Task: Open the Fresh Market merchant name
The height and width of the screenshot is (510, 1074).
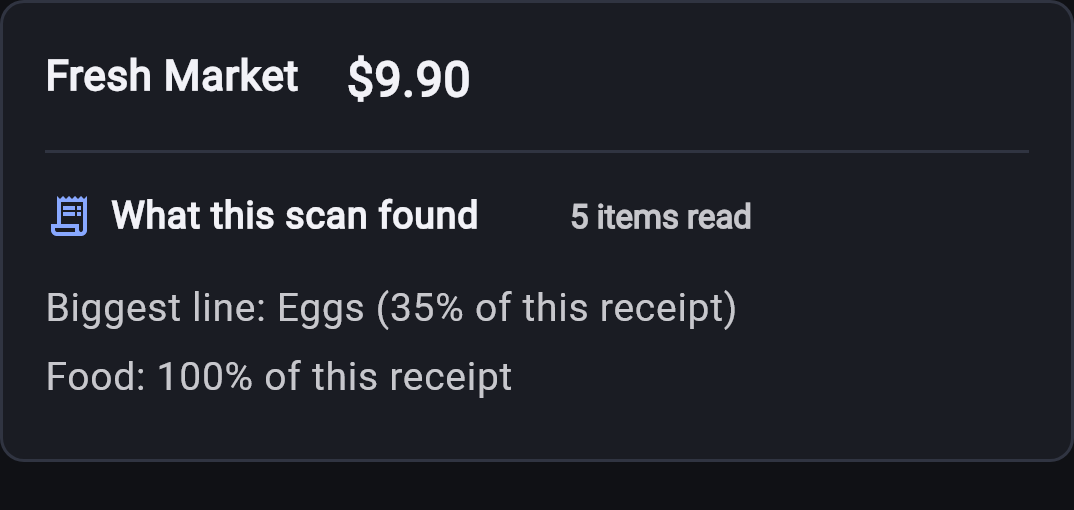Action: pos(172,76)
